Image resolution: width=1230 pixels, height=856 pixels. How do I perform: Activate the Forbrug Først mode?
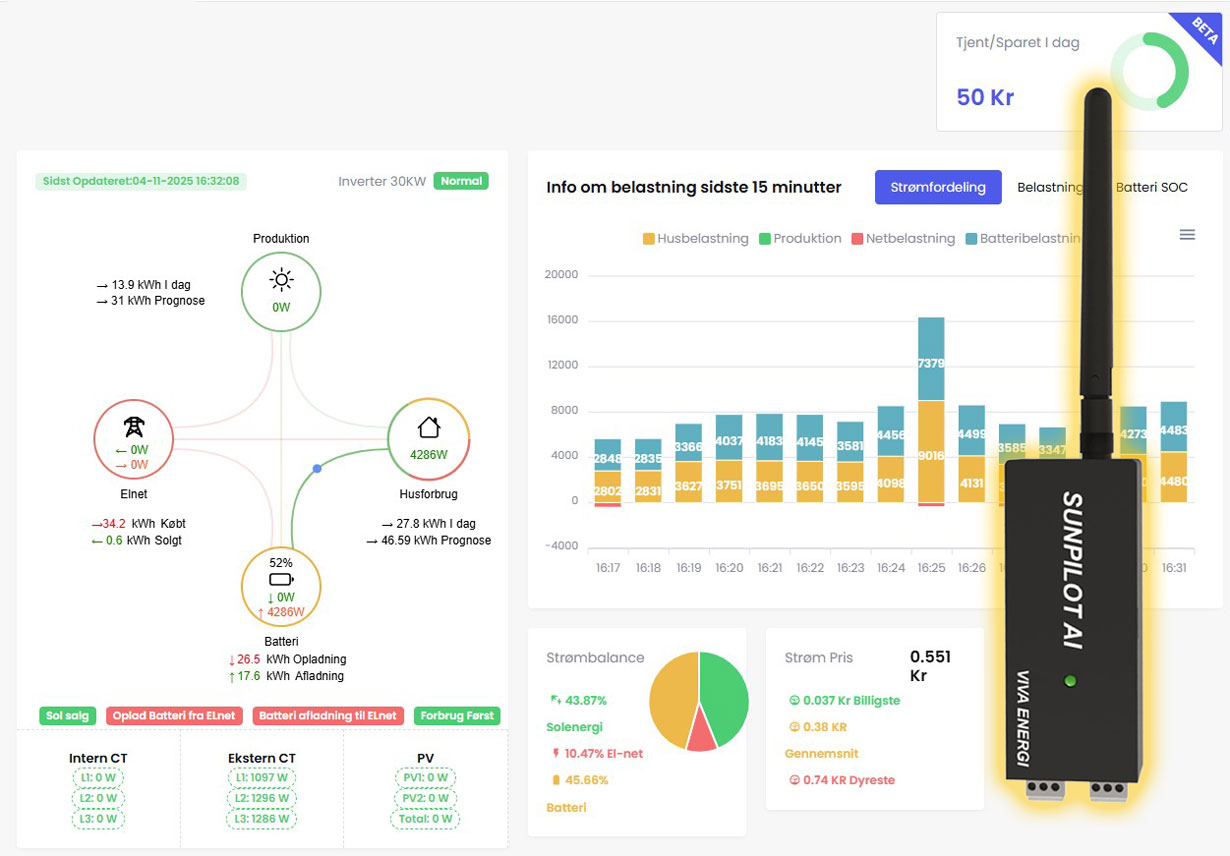coord(457,716)
